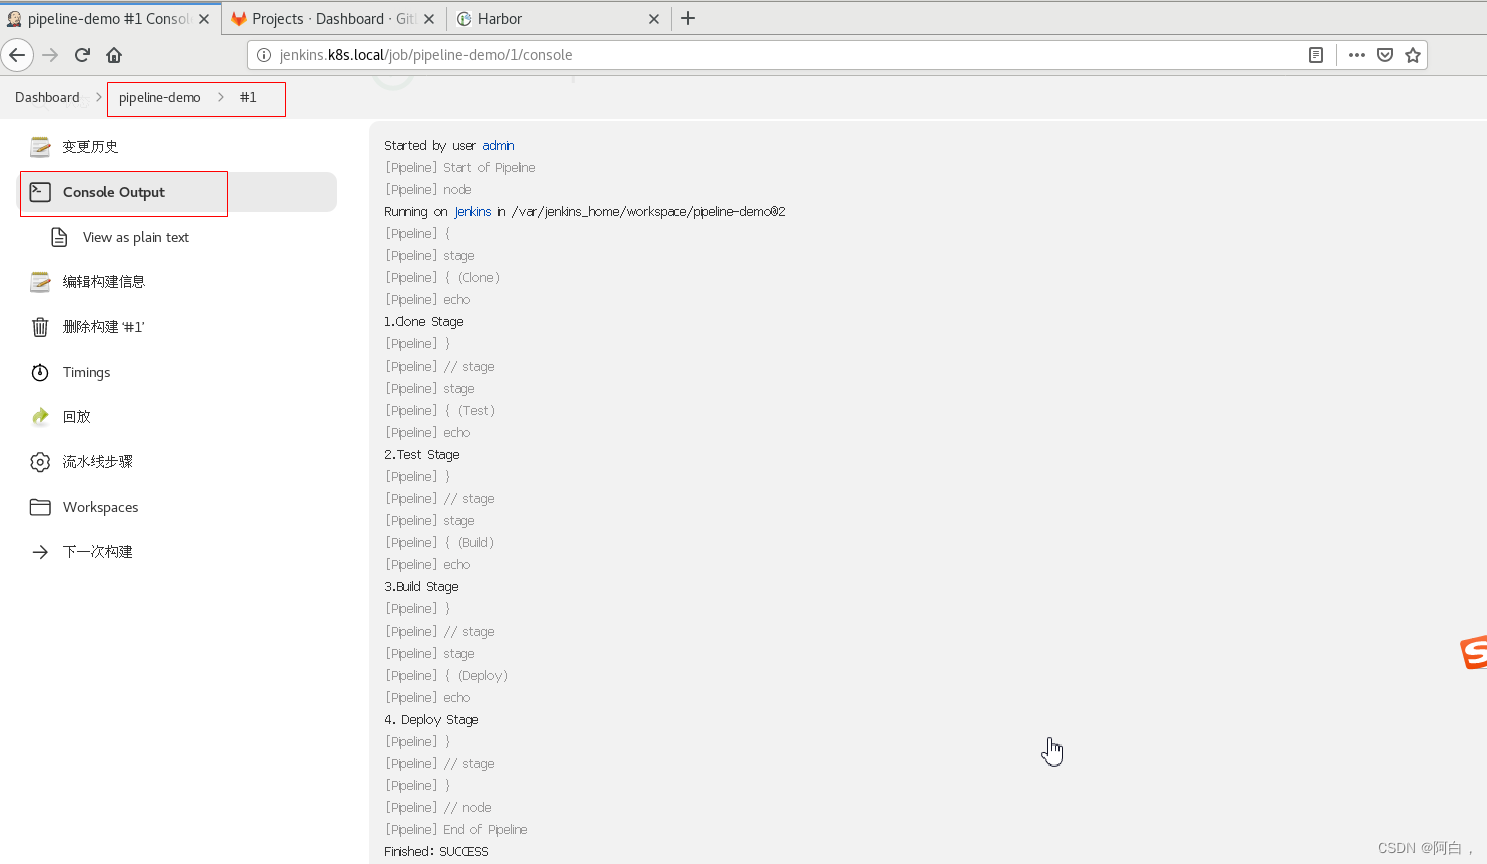
Task: Click the '4. Deploy Stage' output line
Action: [x=431, y=719]
